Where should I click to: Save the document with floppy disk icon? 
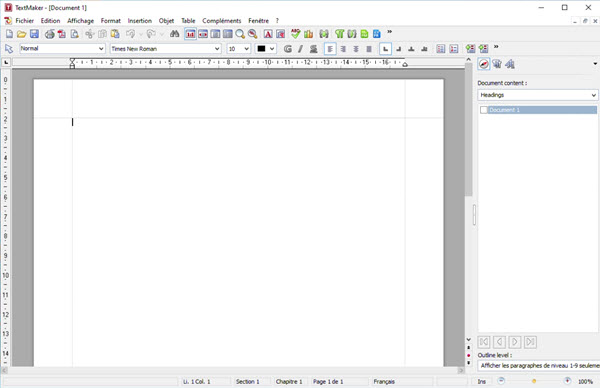[34, 34]
